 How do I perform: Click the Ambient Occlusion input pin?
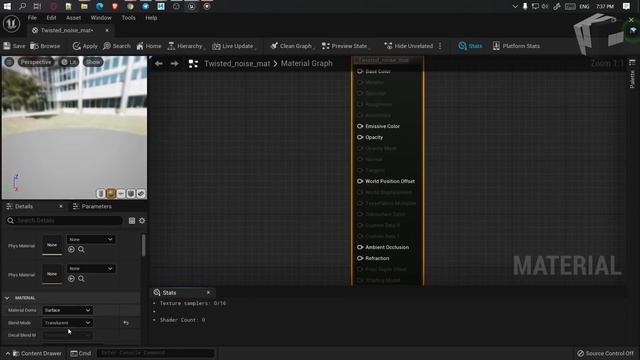(x=360, y=247)
